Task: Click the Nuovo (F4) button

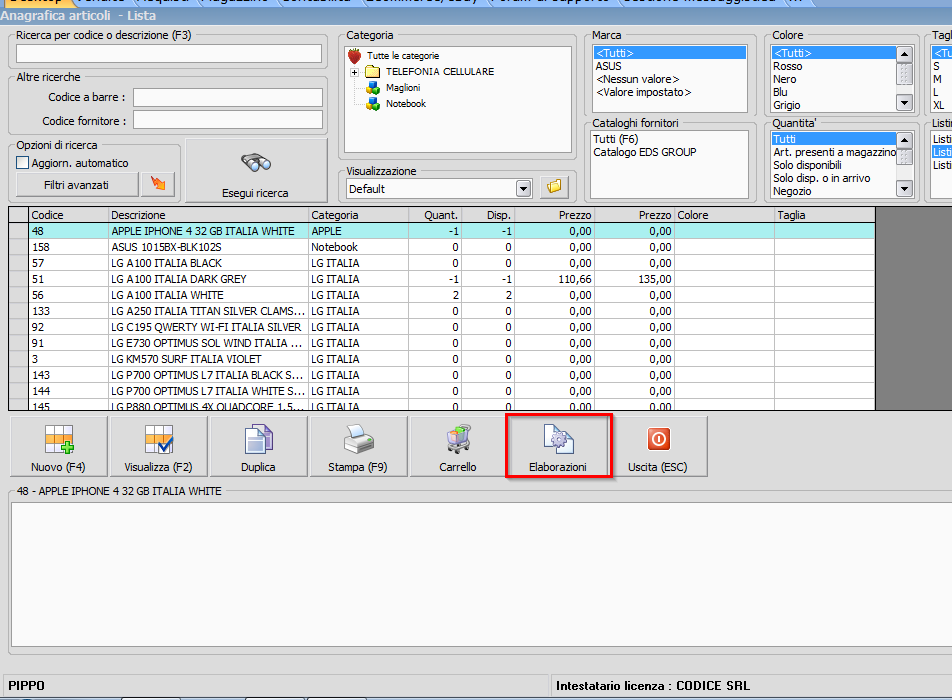Action: coord(59,447)
